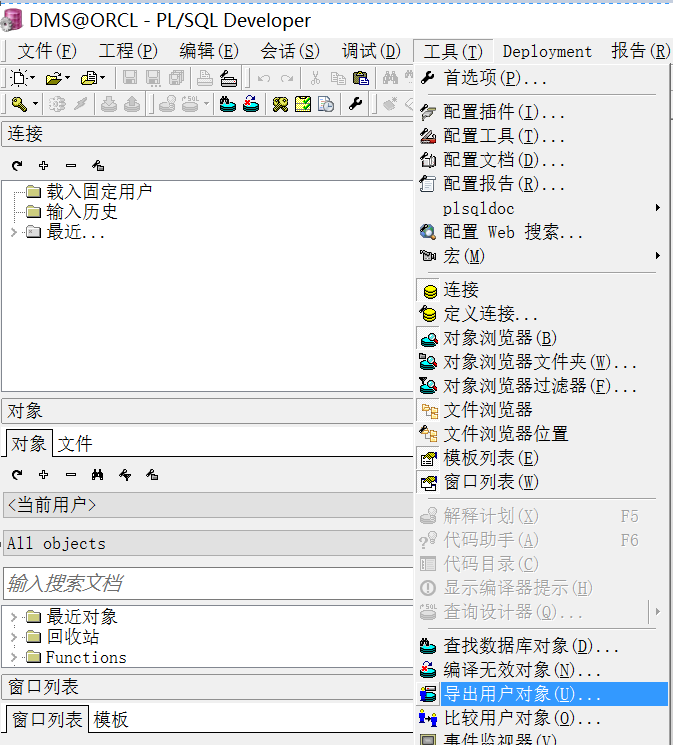Click the Find database objects toolbar icon
Viewport: 673px width, 746px height.
tap(228, 104)
